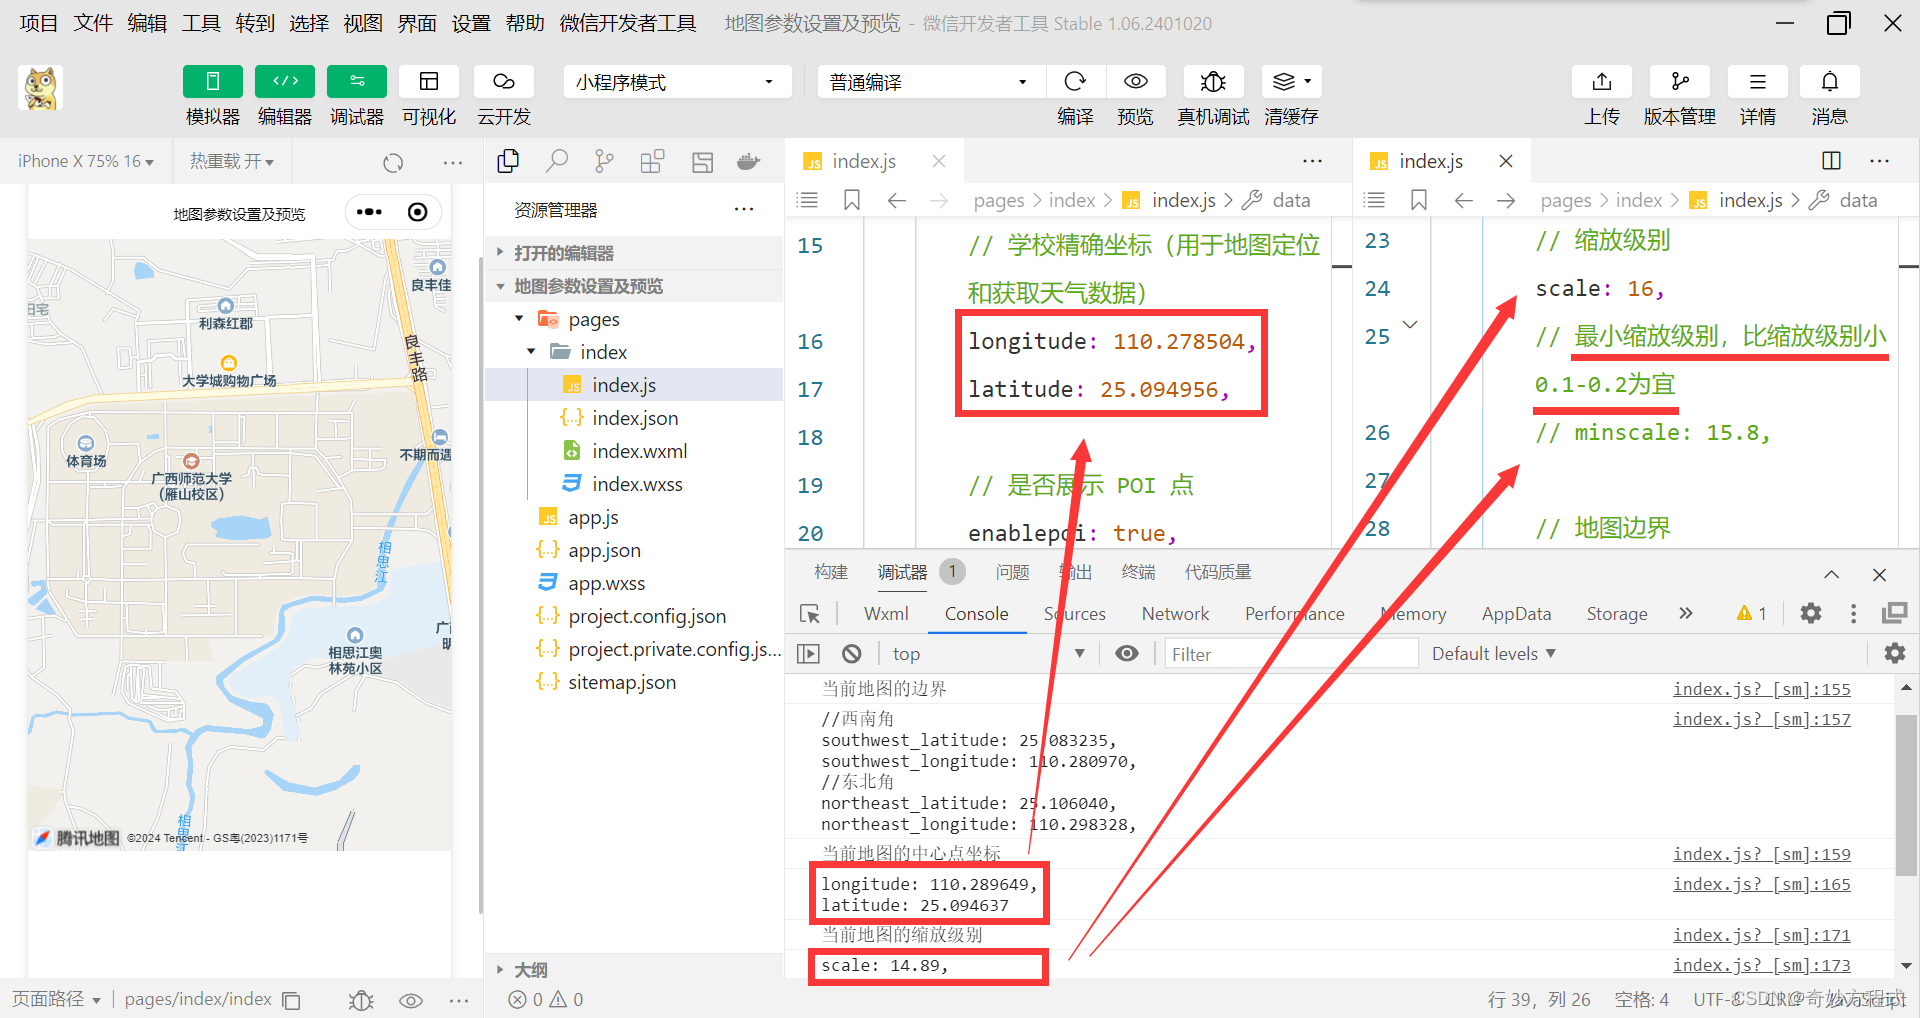Open the index.js? [sm]:155 source link
Viewport: 1920px width, 1018px height.
click(1761, 689)
